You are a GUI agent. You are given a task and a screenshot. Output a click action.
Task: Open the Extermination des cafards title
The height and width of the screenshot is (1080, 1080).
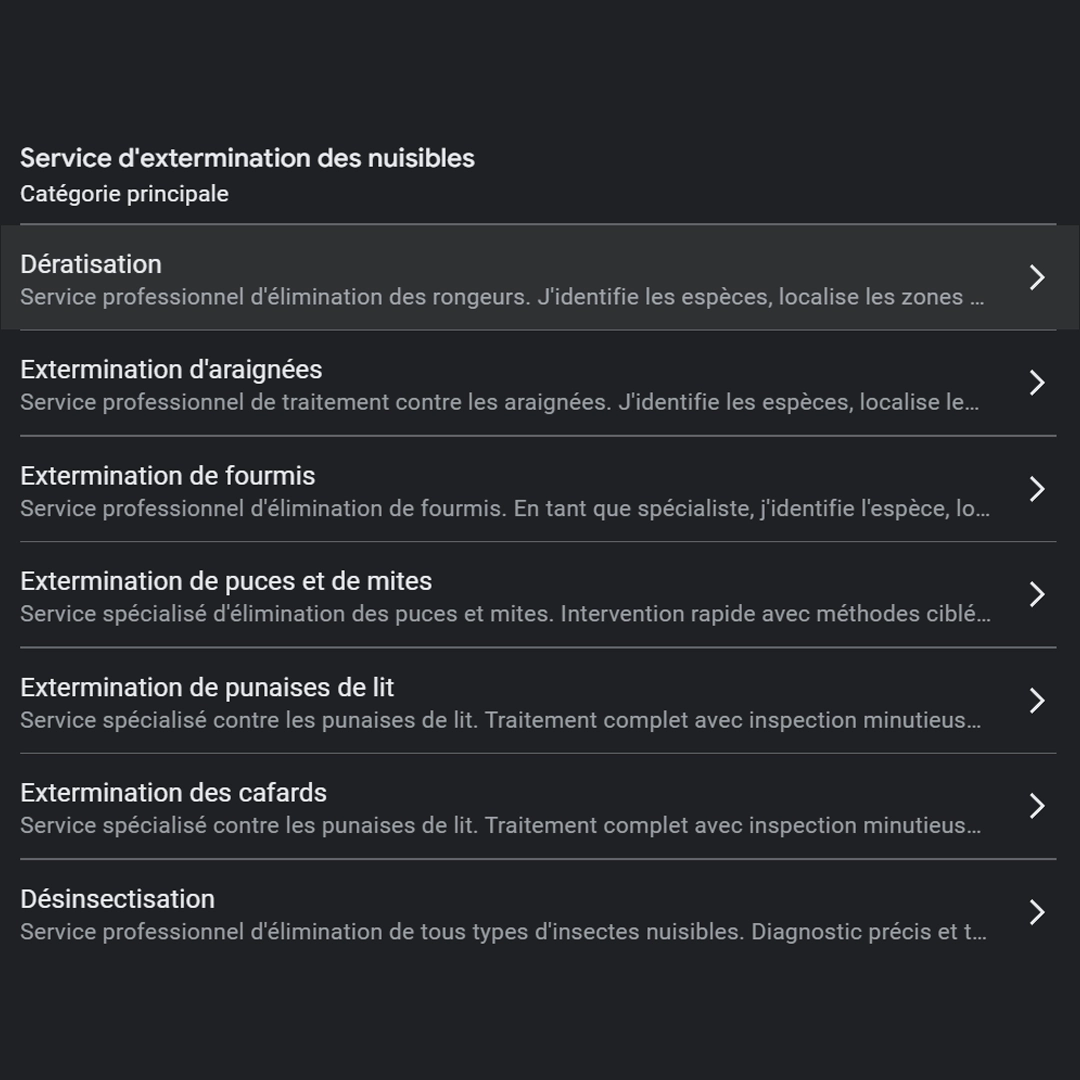(173, 793)
